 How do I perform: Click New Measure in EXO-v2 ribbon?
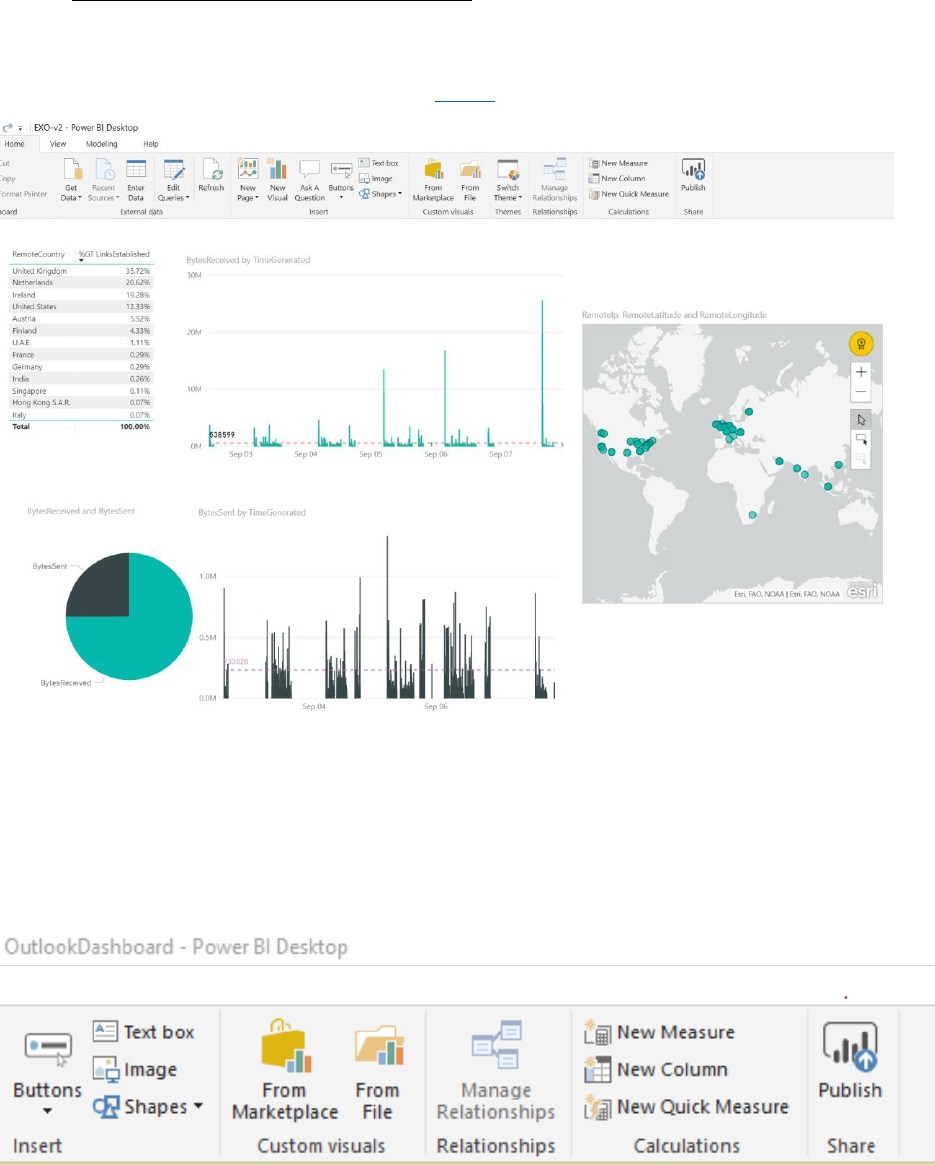pos(618,163)
